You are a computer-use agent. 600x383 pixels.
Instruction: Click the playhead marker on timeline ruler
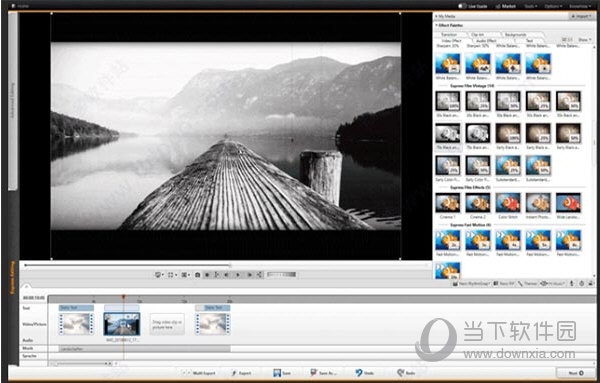(x=123, y=297)
